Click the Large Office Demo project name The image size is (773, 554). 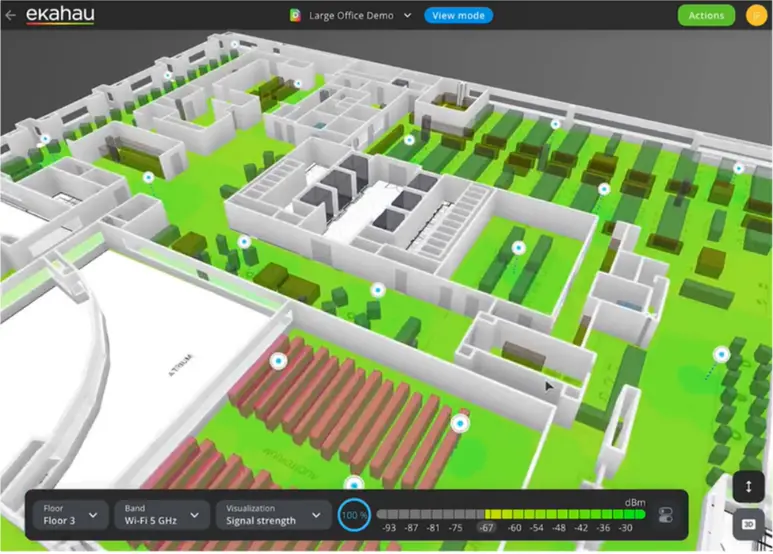point(351,16)
